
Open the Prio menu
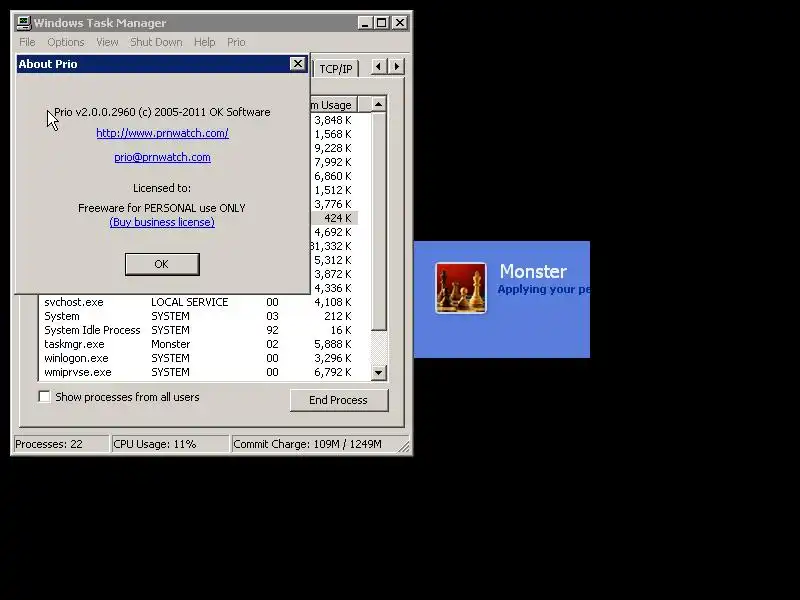click(236, 42)
